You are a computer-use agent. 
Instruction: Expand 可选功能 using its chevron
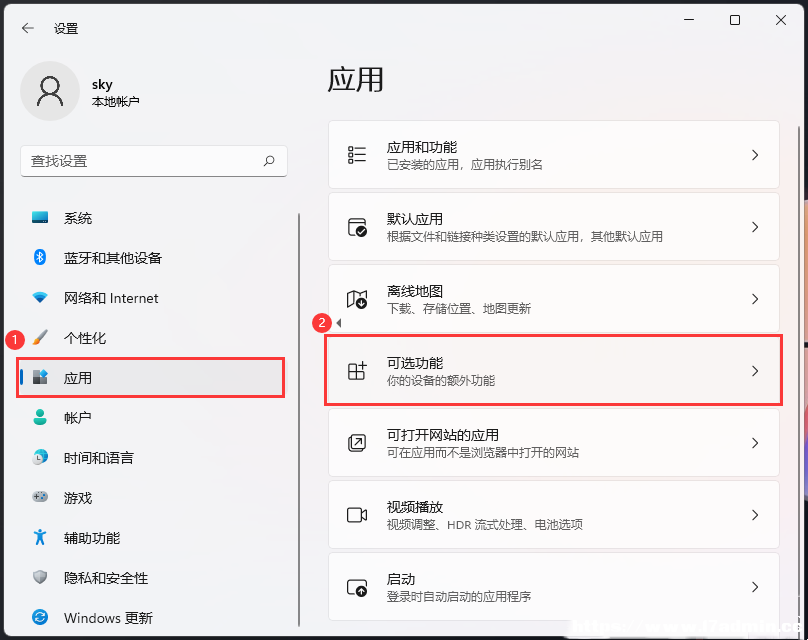755,371
